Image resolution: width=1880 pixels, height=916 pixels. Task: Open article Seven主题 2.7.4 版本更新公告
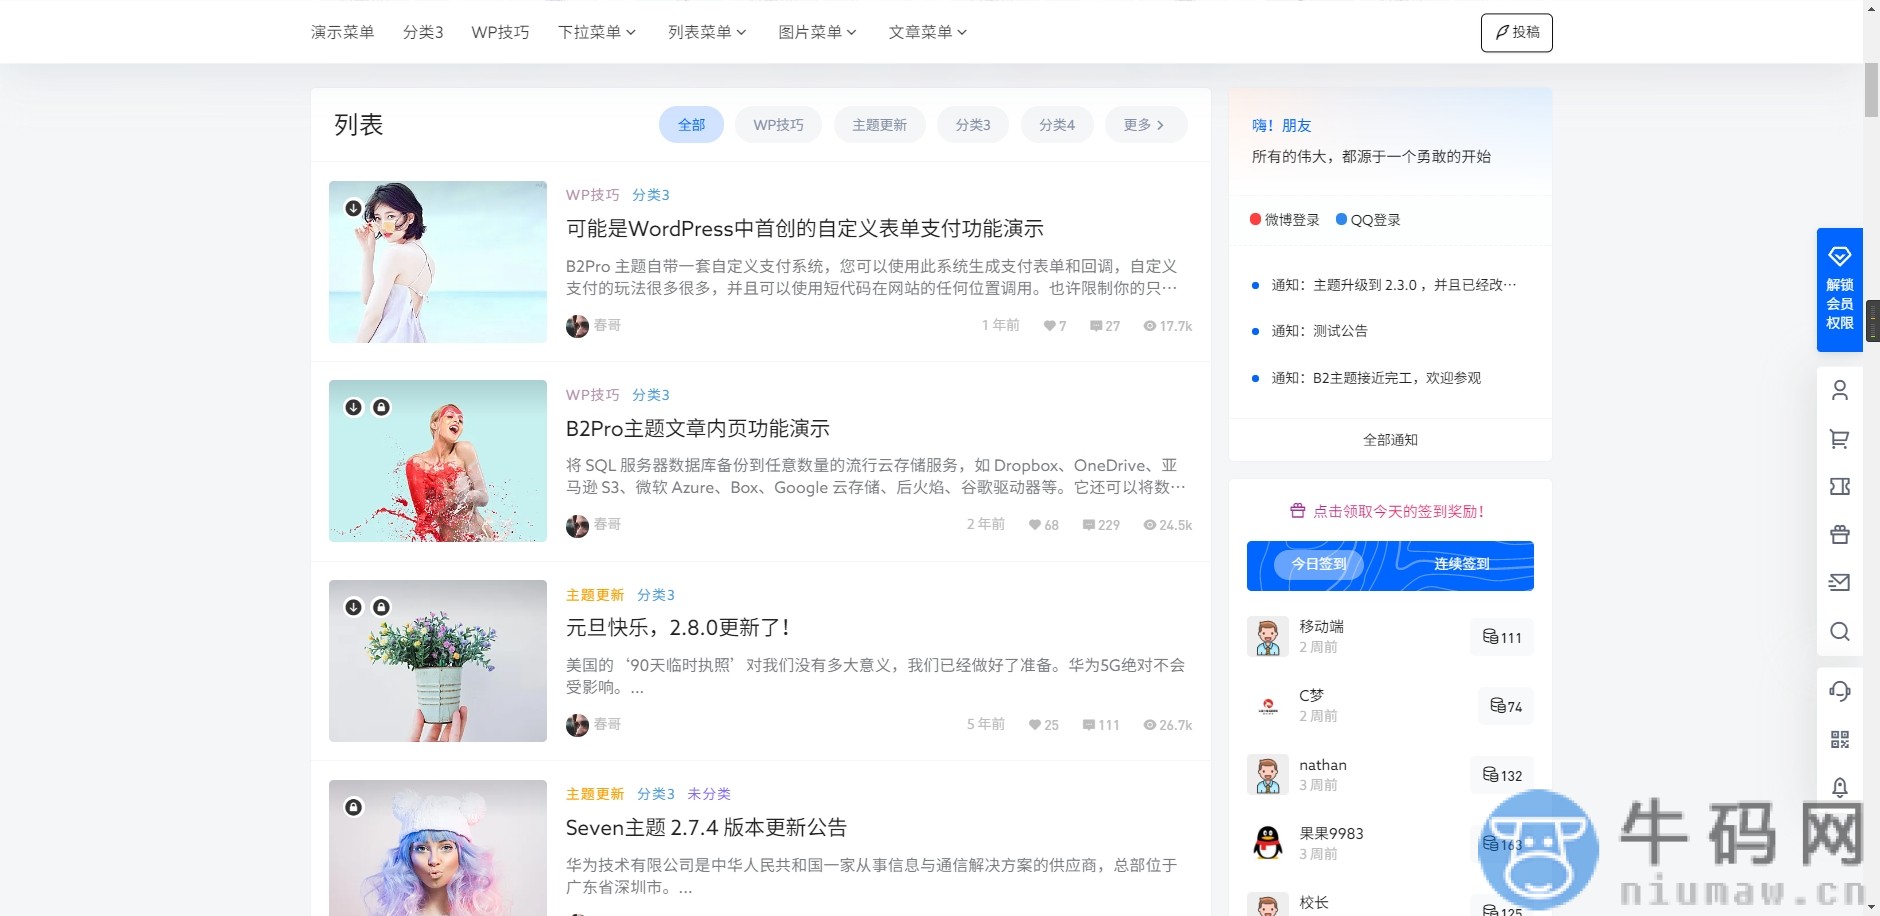[706, 828]
